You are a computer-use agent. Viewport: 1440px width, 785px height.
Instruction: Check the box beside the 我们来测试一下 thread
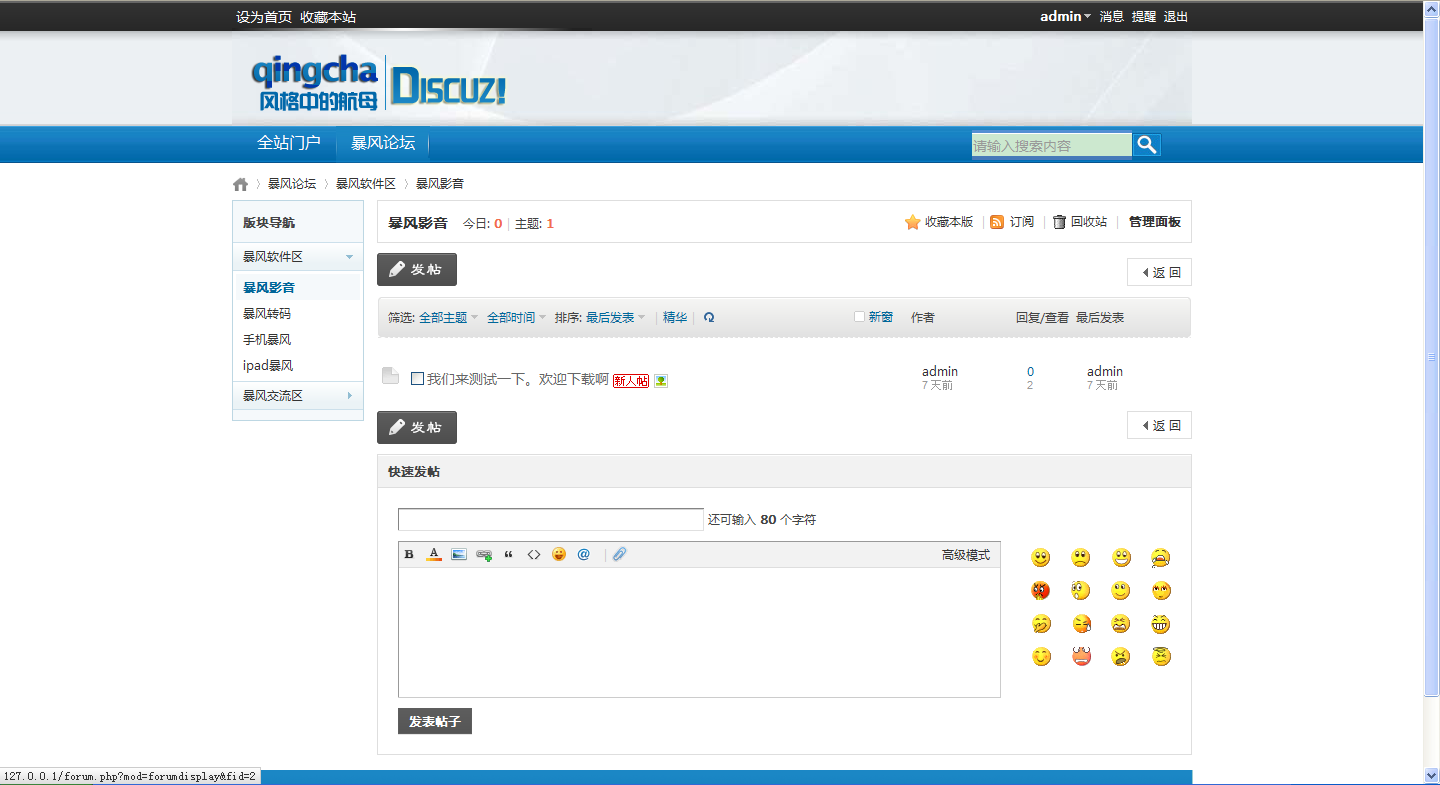pyautogui.click(x=418, y=379)
